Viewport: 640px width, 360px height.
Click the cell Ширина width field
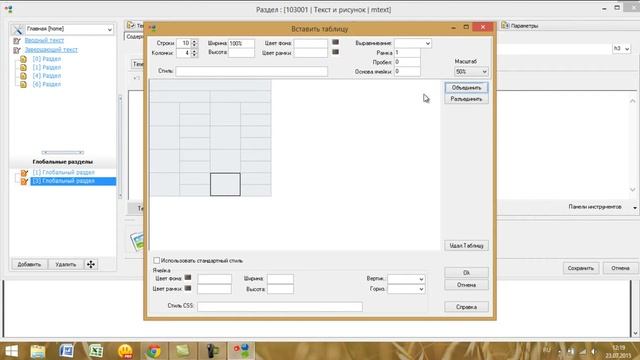pyautogui.click(x=280, y=279)
